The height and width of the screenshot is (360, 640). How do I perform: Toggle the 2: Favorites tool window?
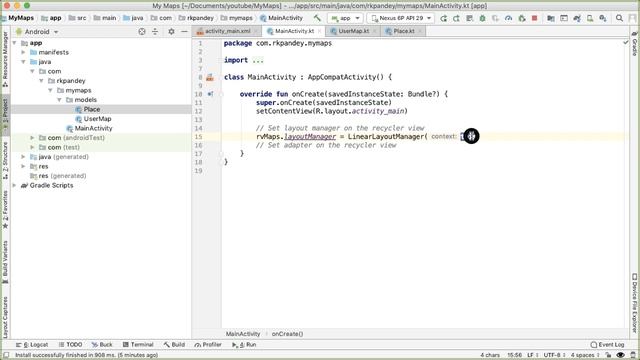point(5,210)
